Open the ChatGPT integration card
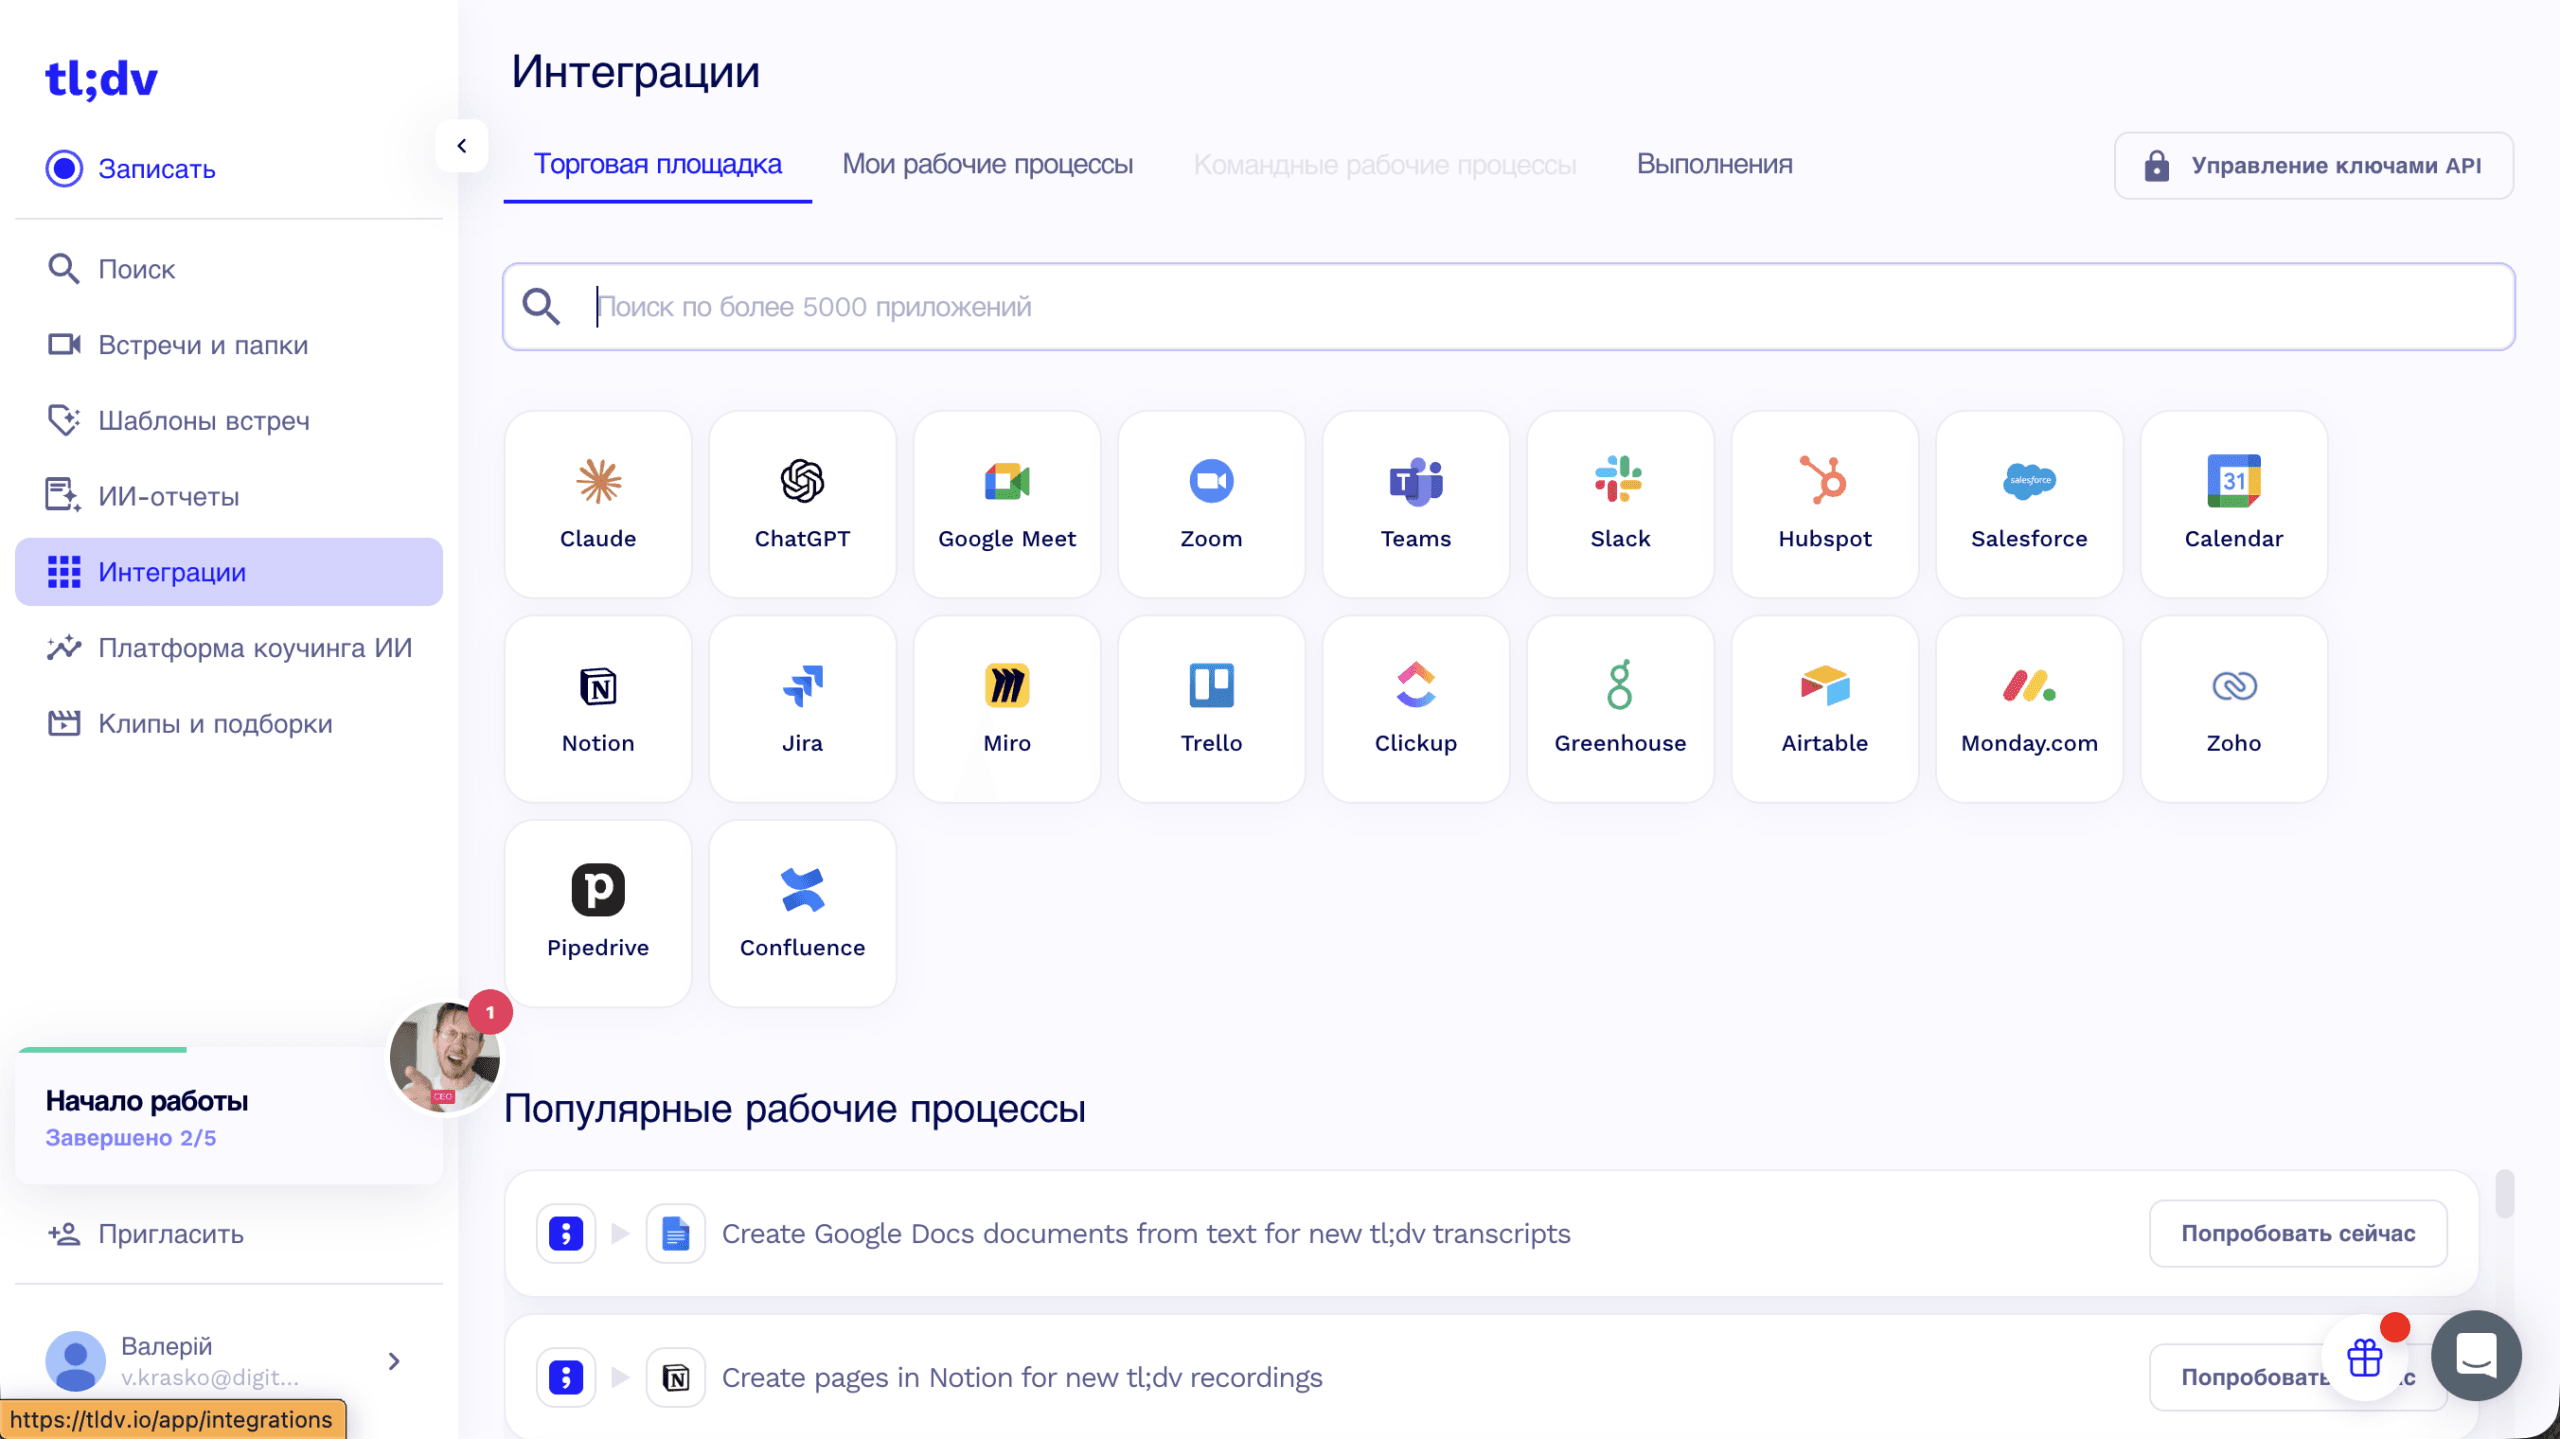 [802, 505]
